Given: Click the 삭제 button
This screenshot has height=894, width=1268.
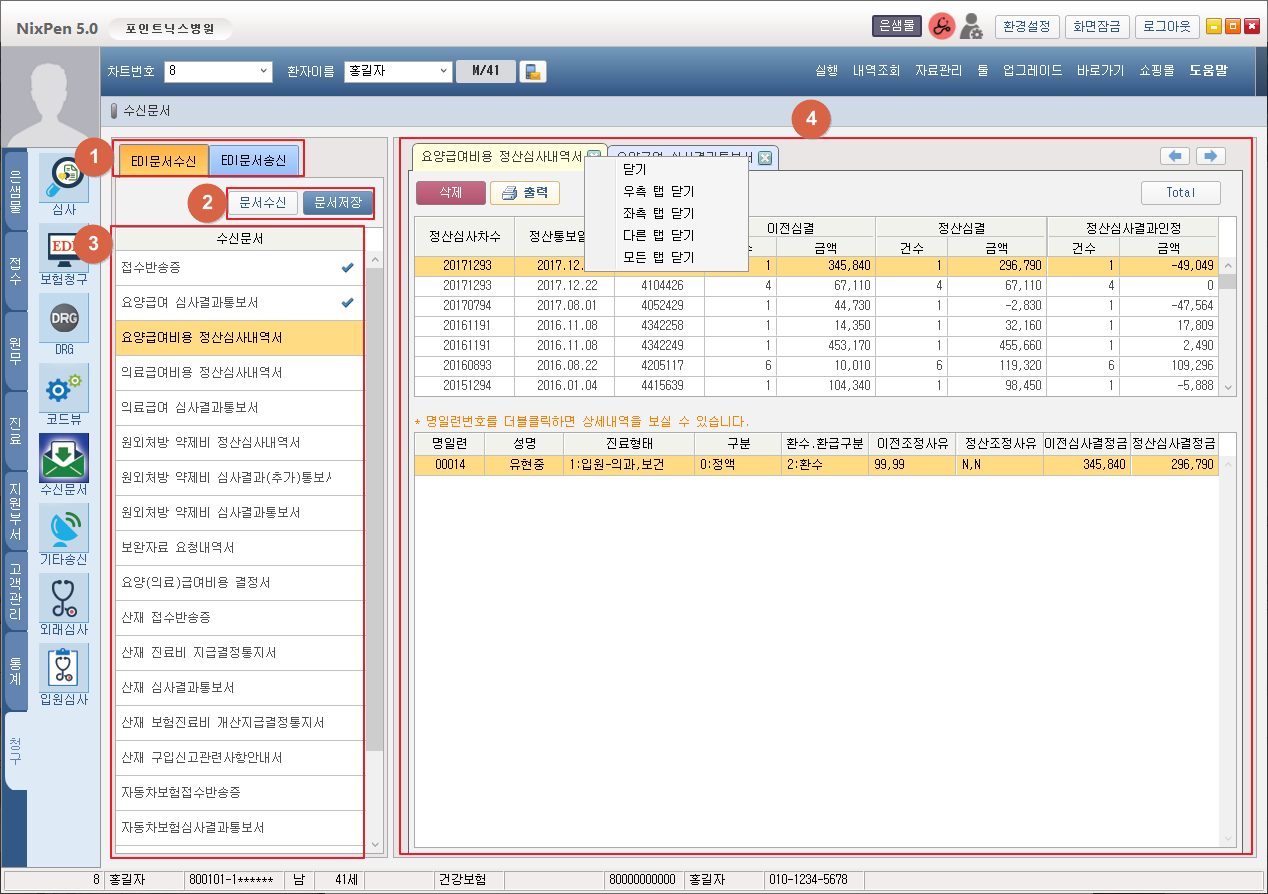Looking at the screenshot, I should click(450, 193).
